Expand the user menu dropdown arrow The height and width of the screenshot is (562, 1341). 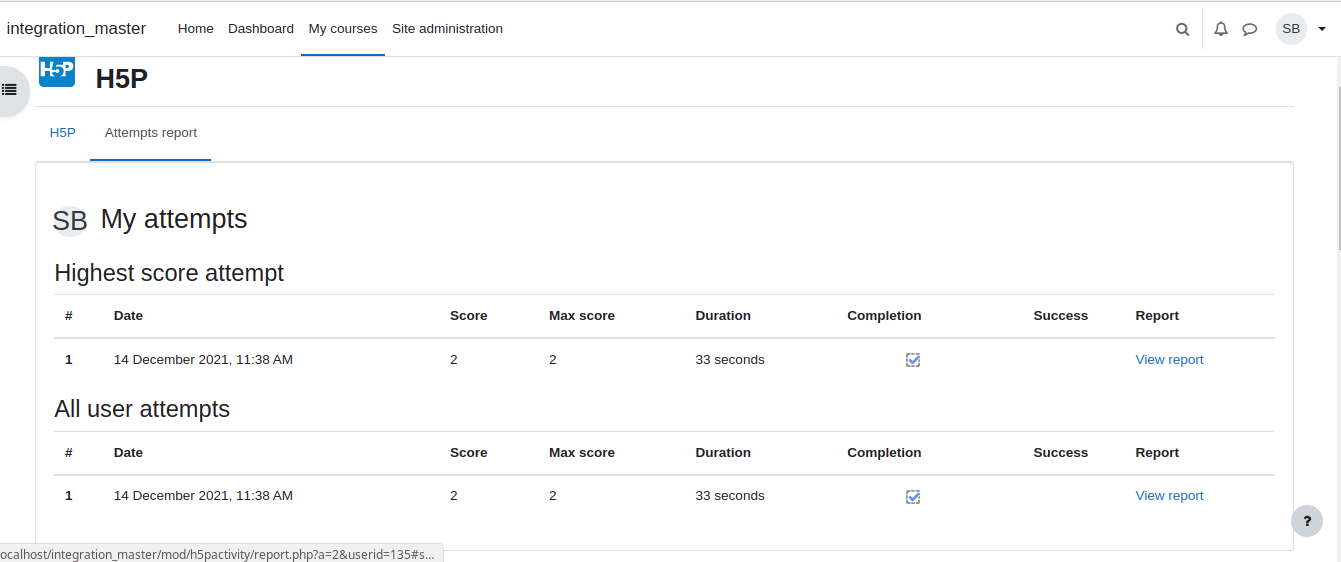[1322, 29]
